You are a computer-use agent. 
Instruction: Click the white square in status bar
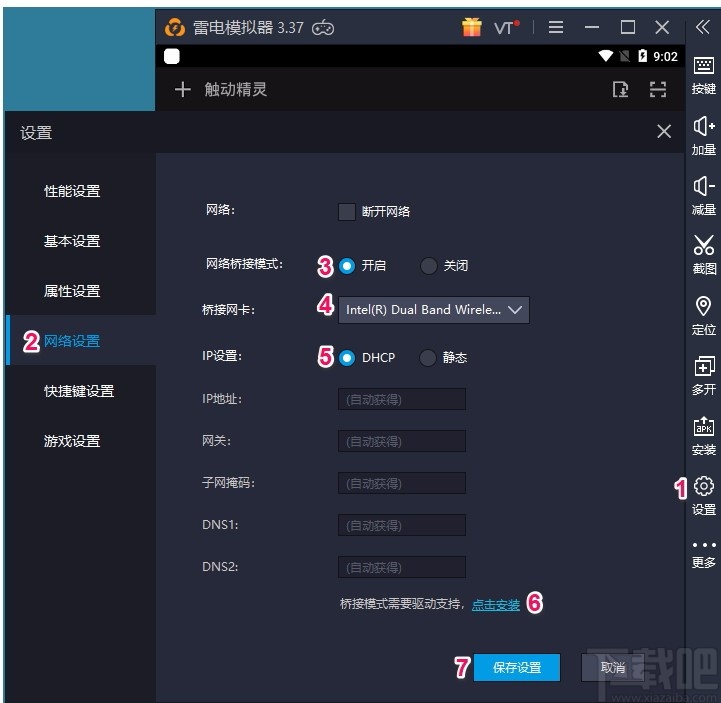click(x=172, y=56)
